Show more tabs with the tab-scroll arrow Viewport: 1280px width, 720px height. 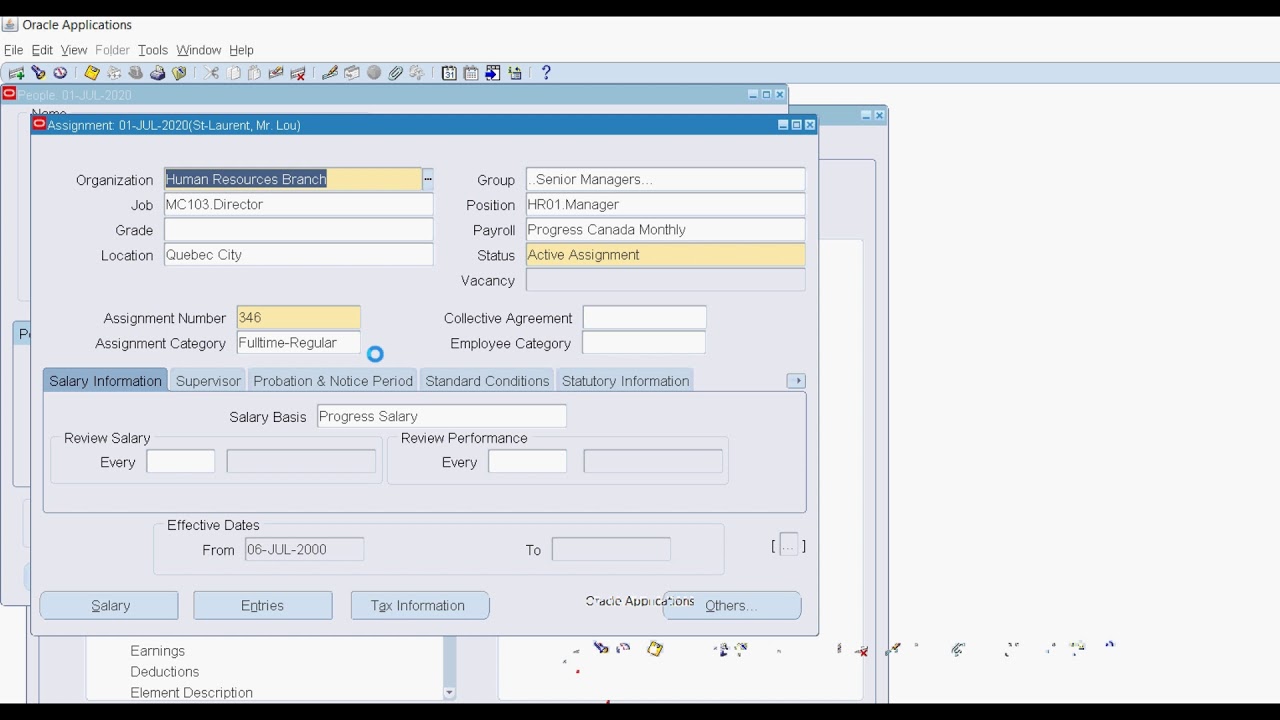pos(797,381)
